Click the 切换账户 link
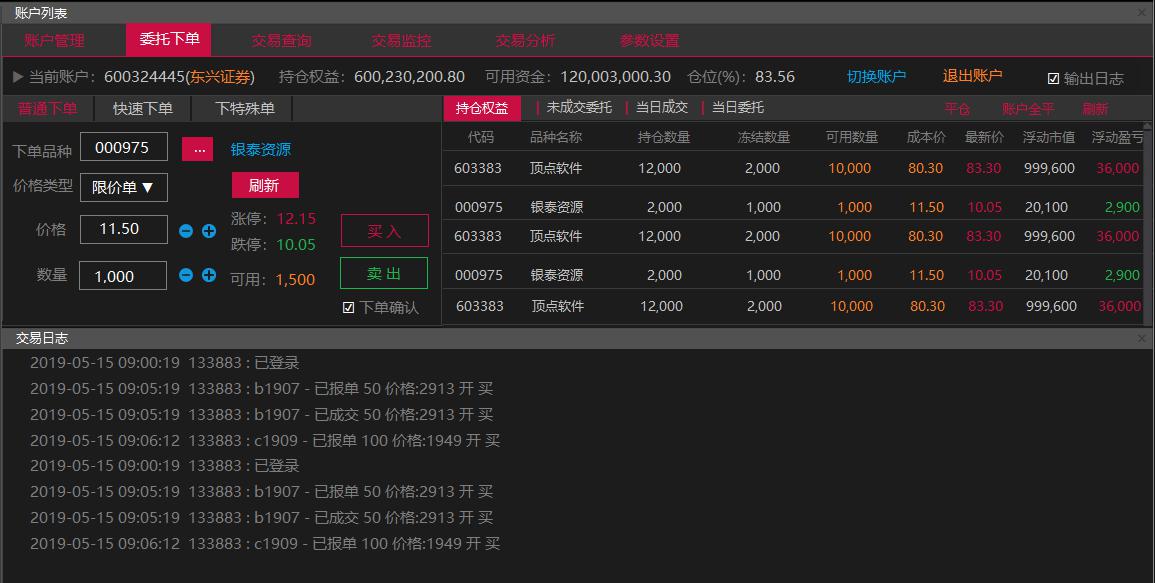1155x583 pixels. click(876, 77)
